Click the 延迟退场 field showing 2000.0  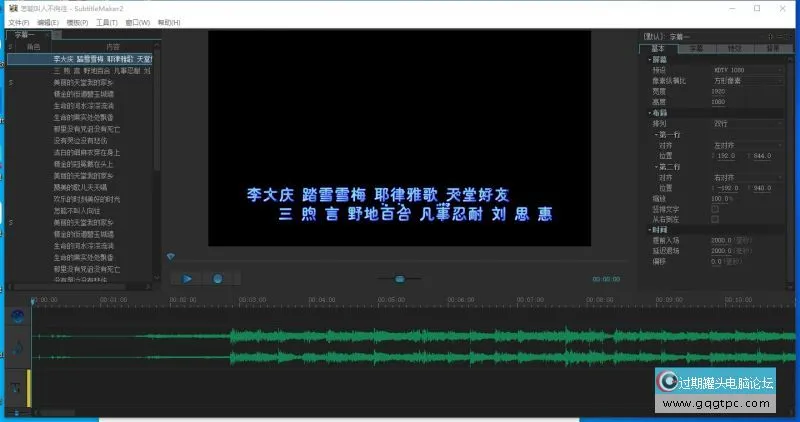[x=721, y=251]
